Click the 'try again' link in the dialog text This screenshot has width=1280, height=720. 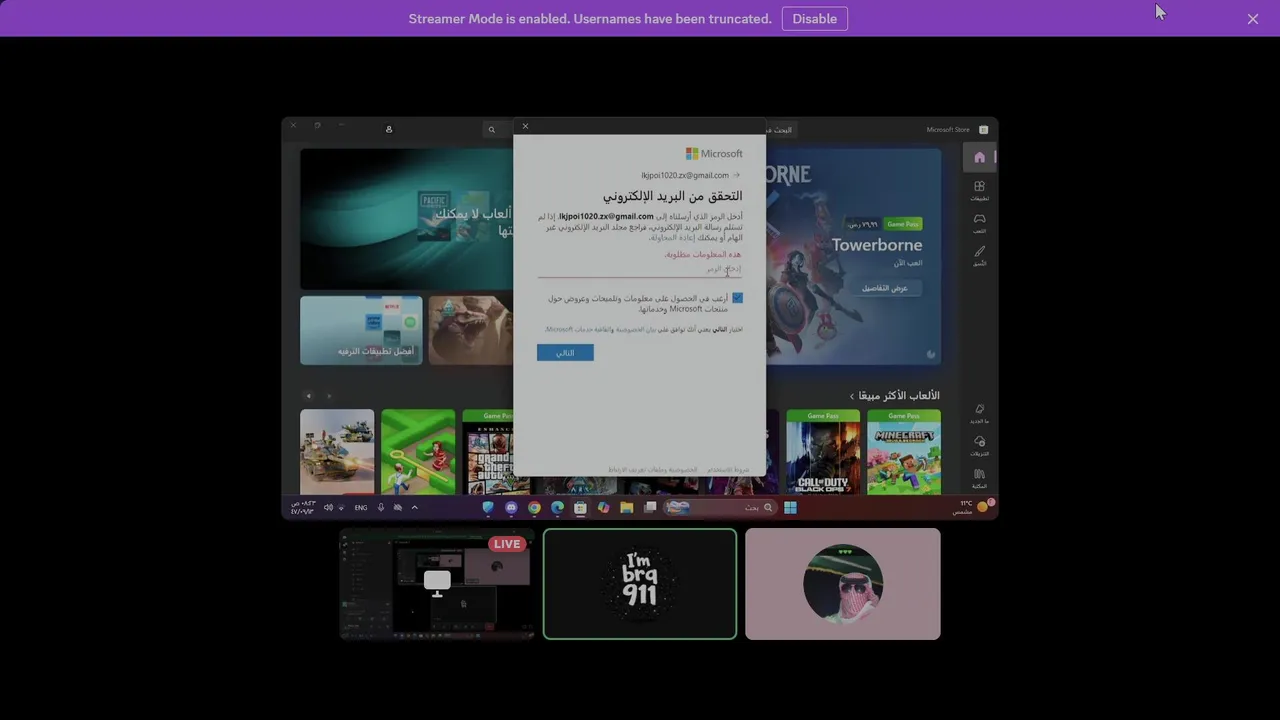[674, 238]
